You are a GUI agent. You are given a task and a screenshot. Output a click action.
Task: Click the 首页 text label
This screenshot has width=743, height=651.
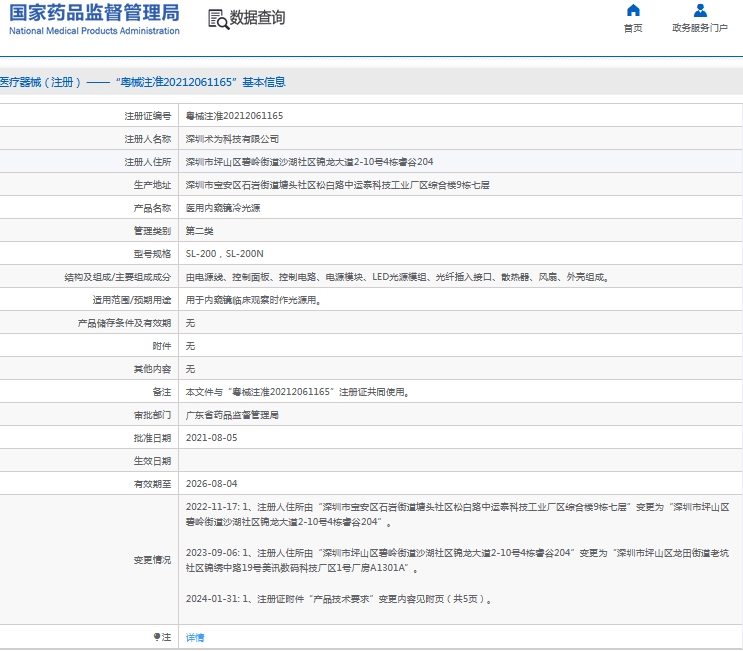pyautogui.click(x=633, y=28)
